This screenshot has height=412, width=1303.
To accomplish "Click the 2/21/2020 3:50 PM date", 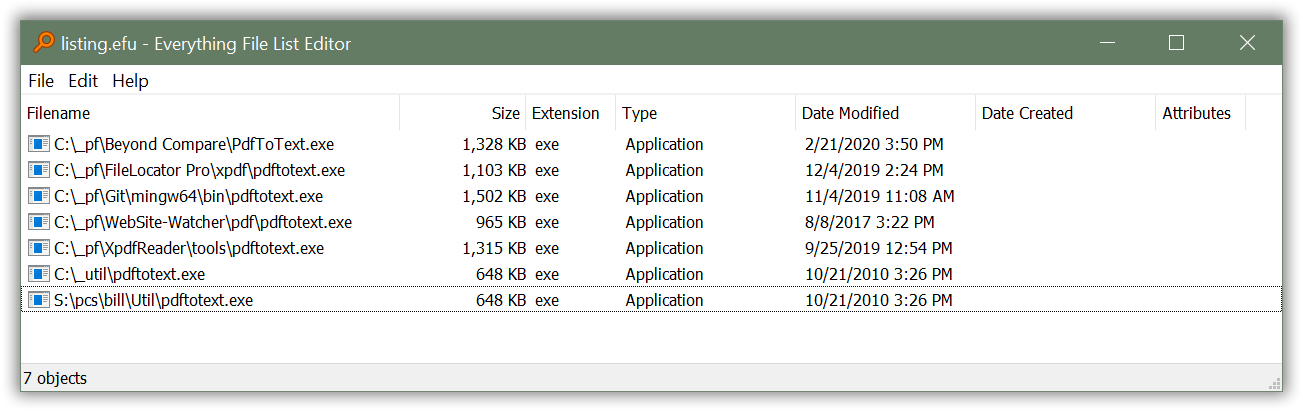I will [875, 144].
